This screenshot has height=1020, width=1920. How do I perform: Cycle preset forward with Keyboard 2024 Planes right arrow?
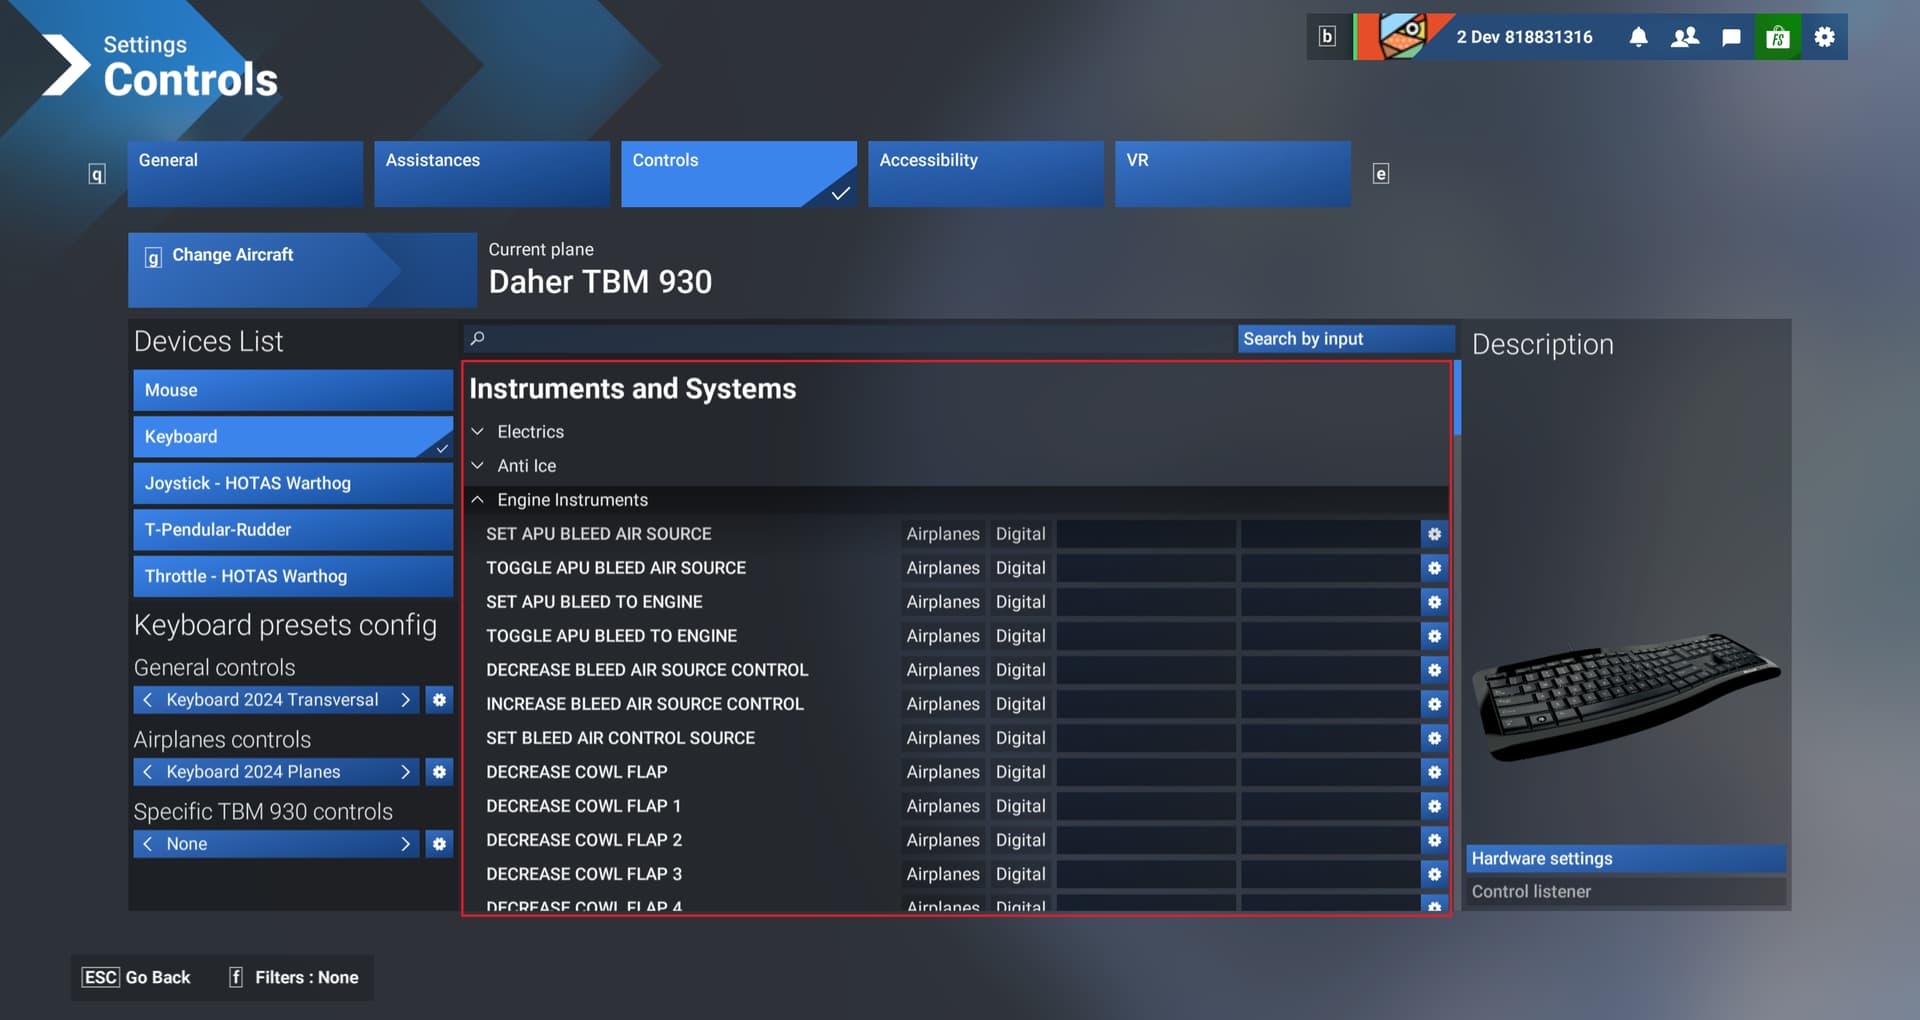(406, 771)
